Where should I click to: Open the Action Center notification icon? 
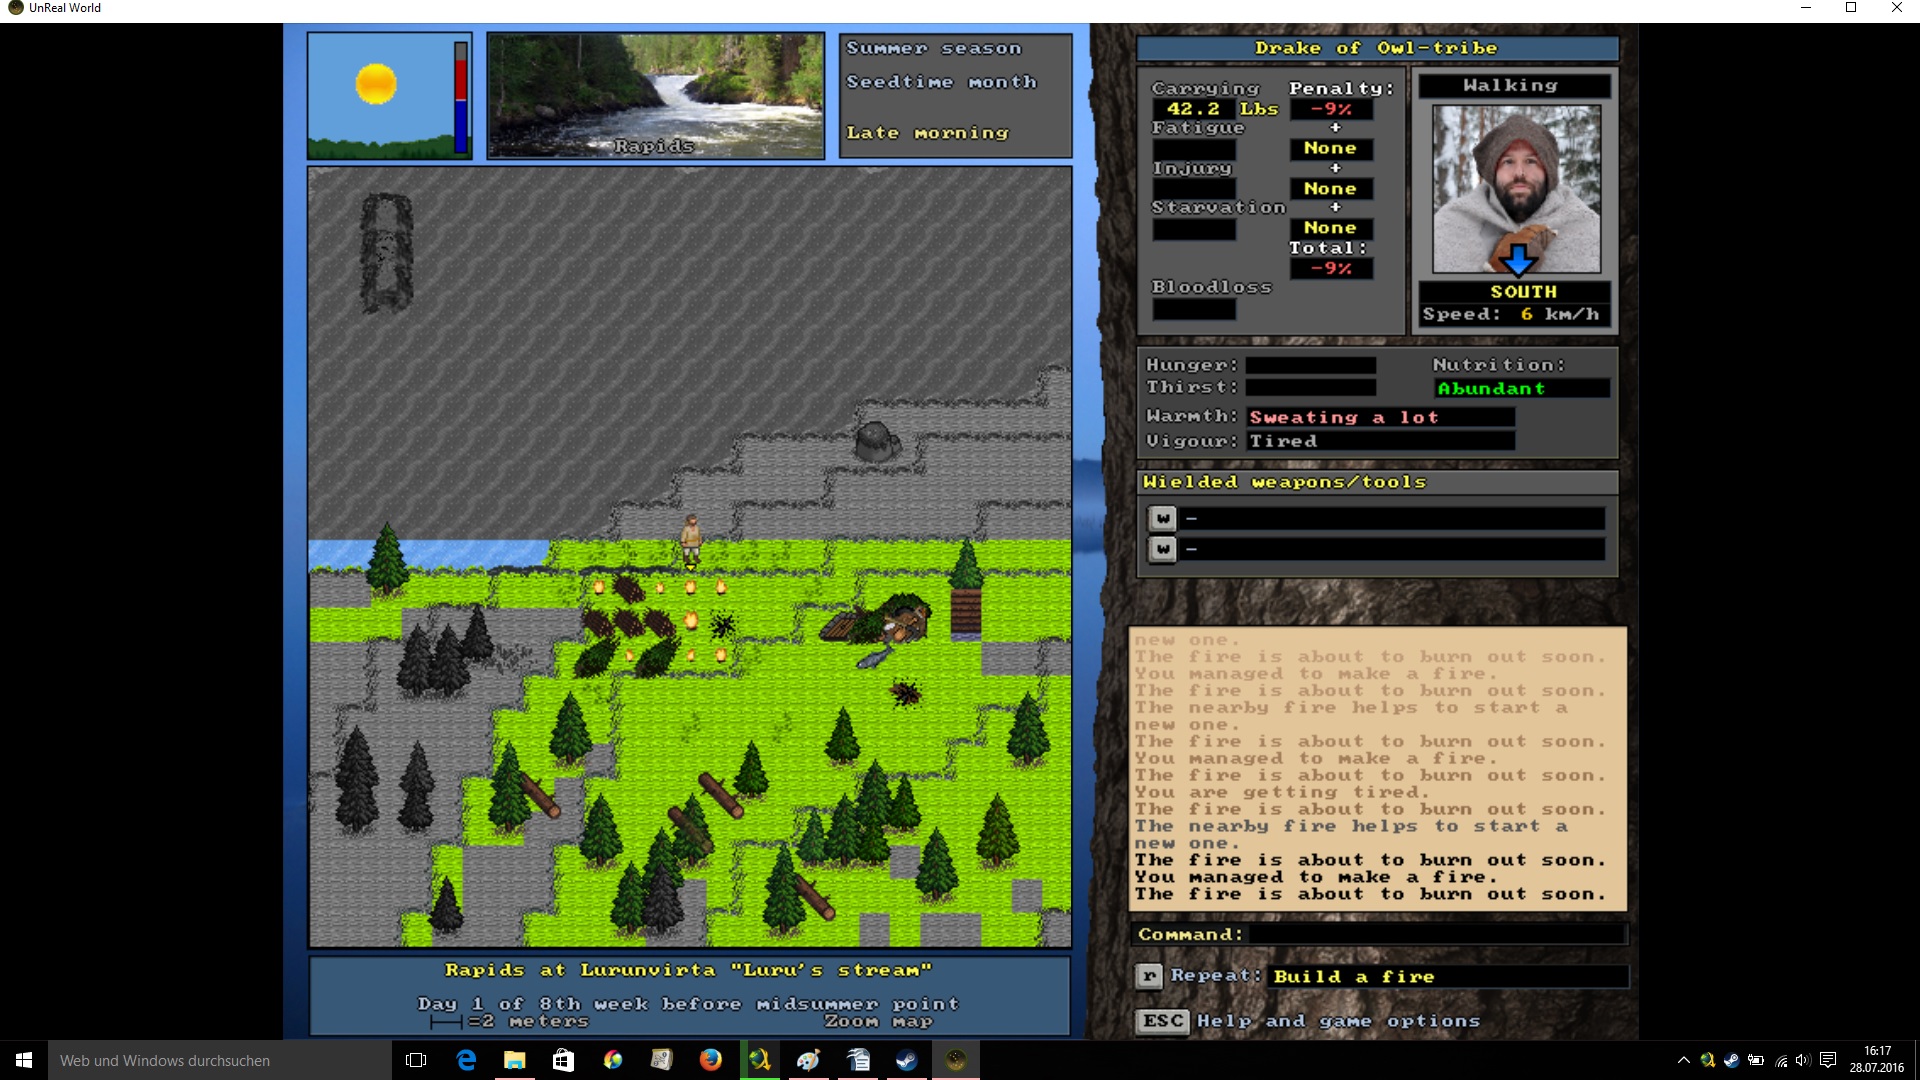1828,1060
